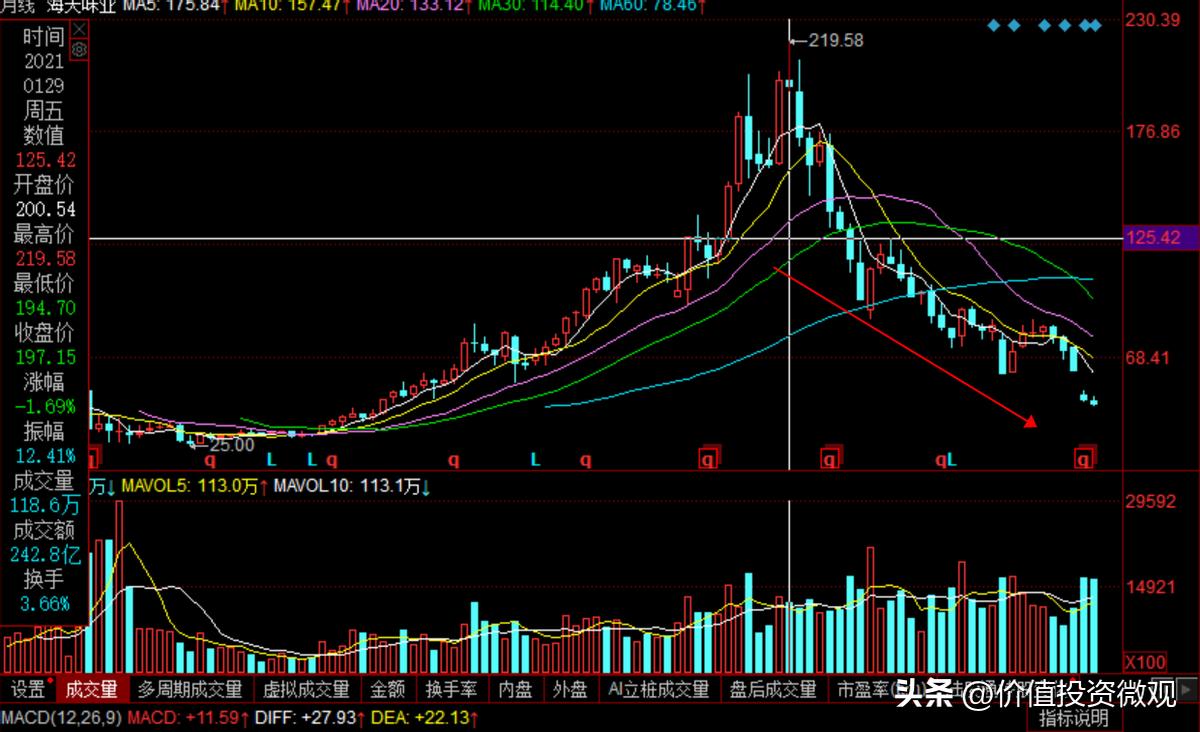Image resolution: width=1200 pixels, height=732 pixels.
Task: Switch to 盘后成交量 tab
Action: tap(773, 689)
